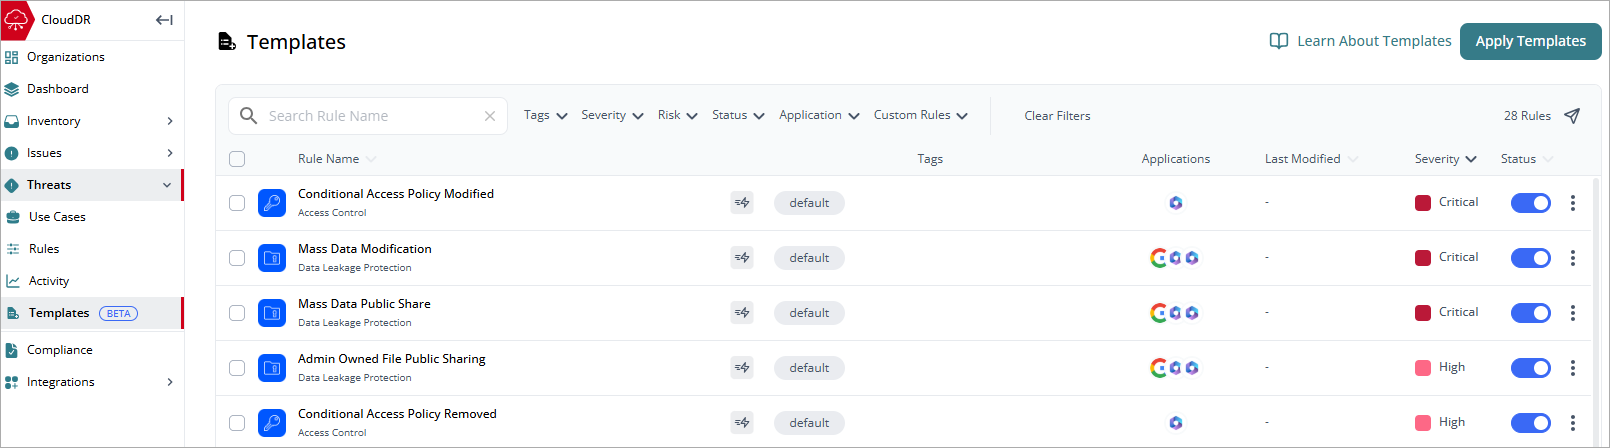Click the lightning icon in Conditional Access Policy Modified row
Viewport: 1610px width, 448px height.
tap(742, 203)
